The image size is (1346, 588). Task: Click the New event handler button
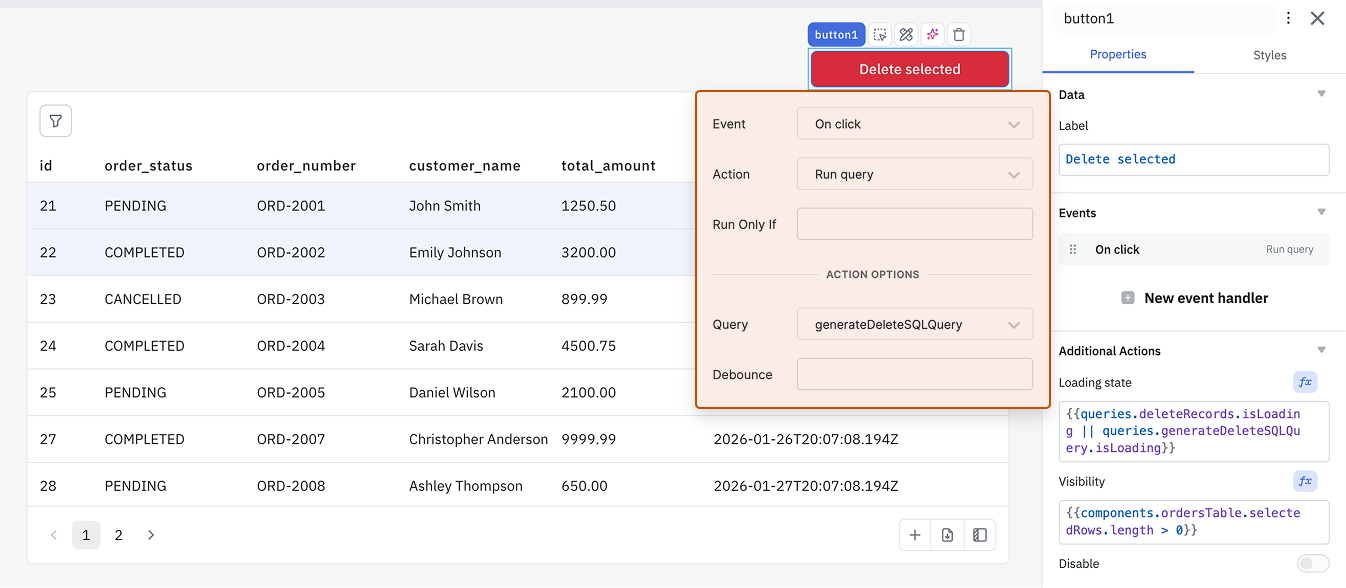(x=1194, y=298)
